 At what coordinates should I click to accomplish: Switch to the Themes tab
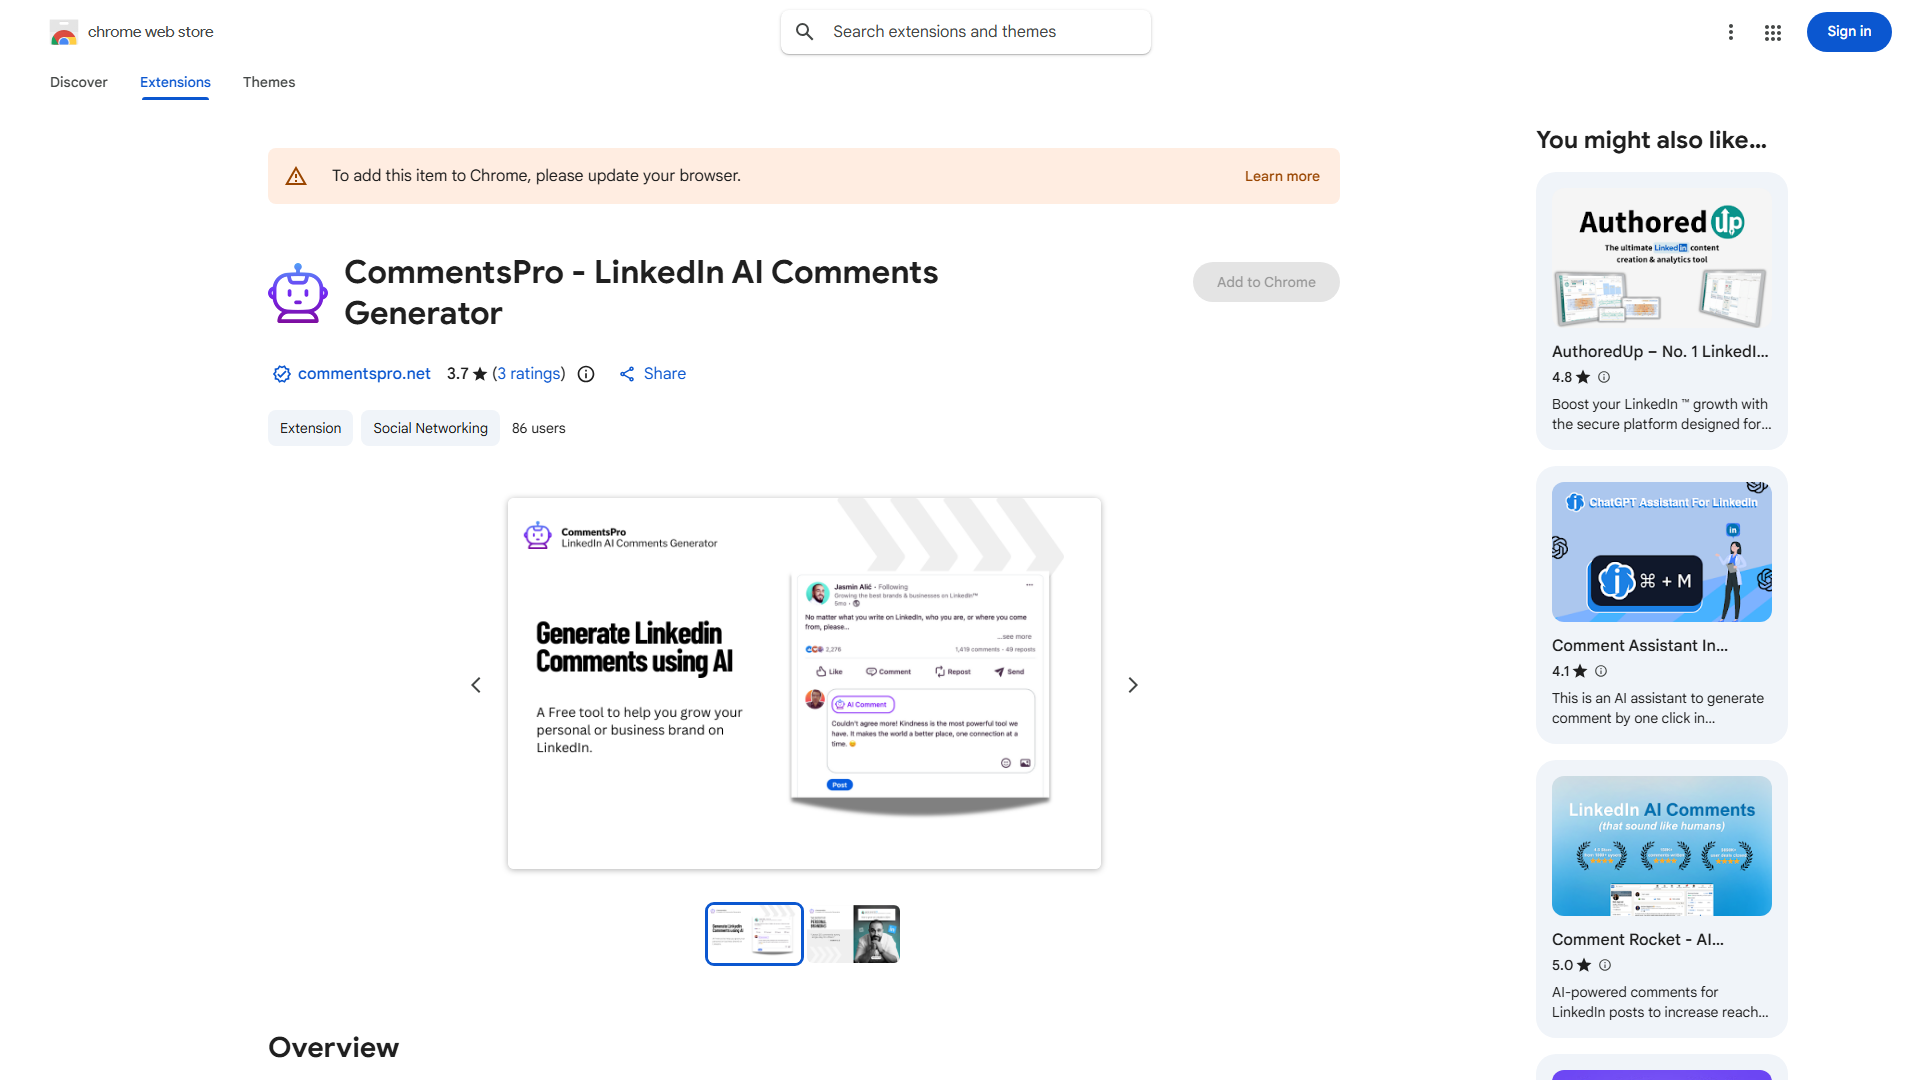coord(268,82)
